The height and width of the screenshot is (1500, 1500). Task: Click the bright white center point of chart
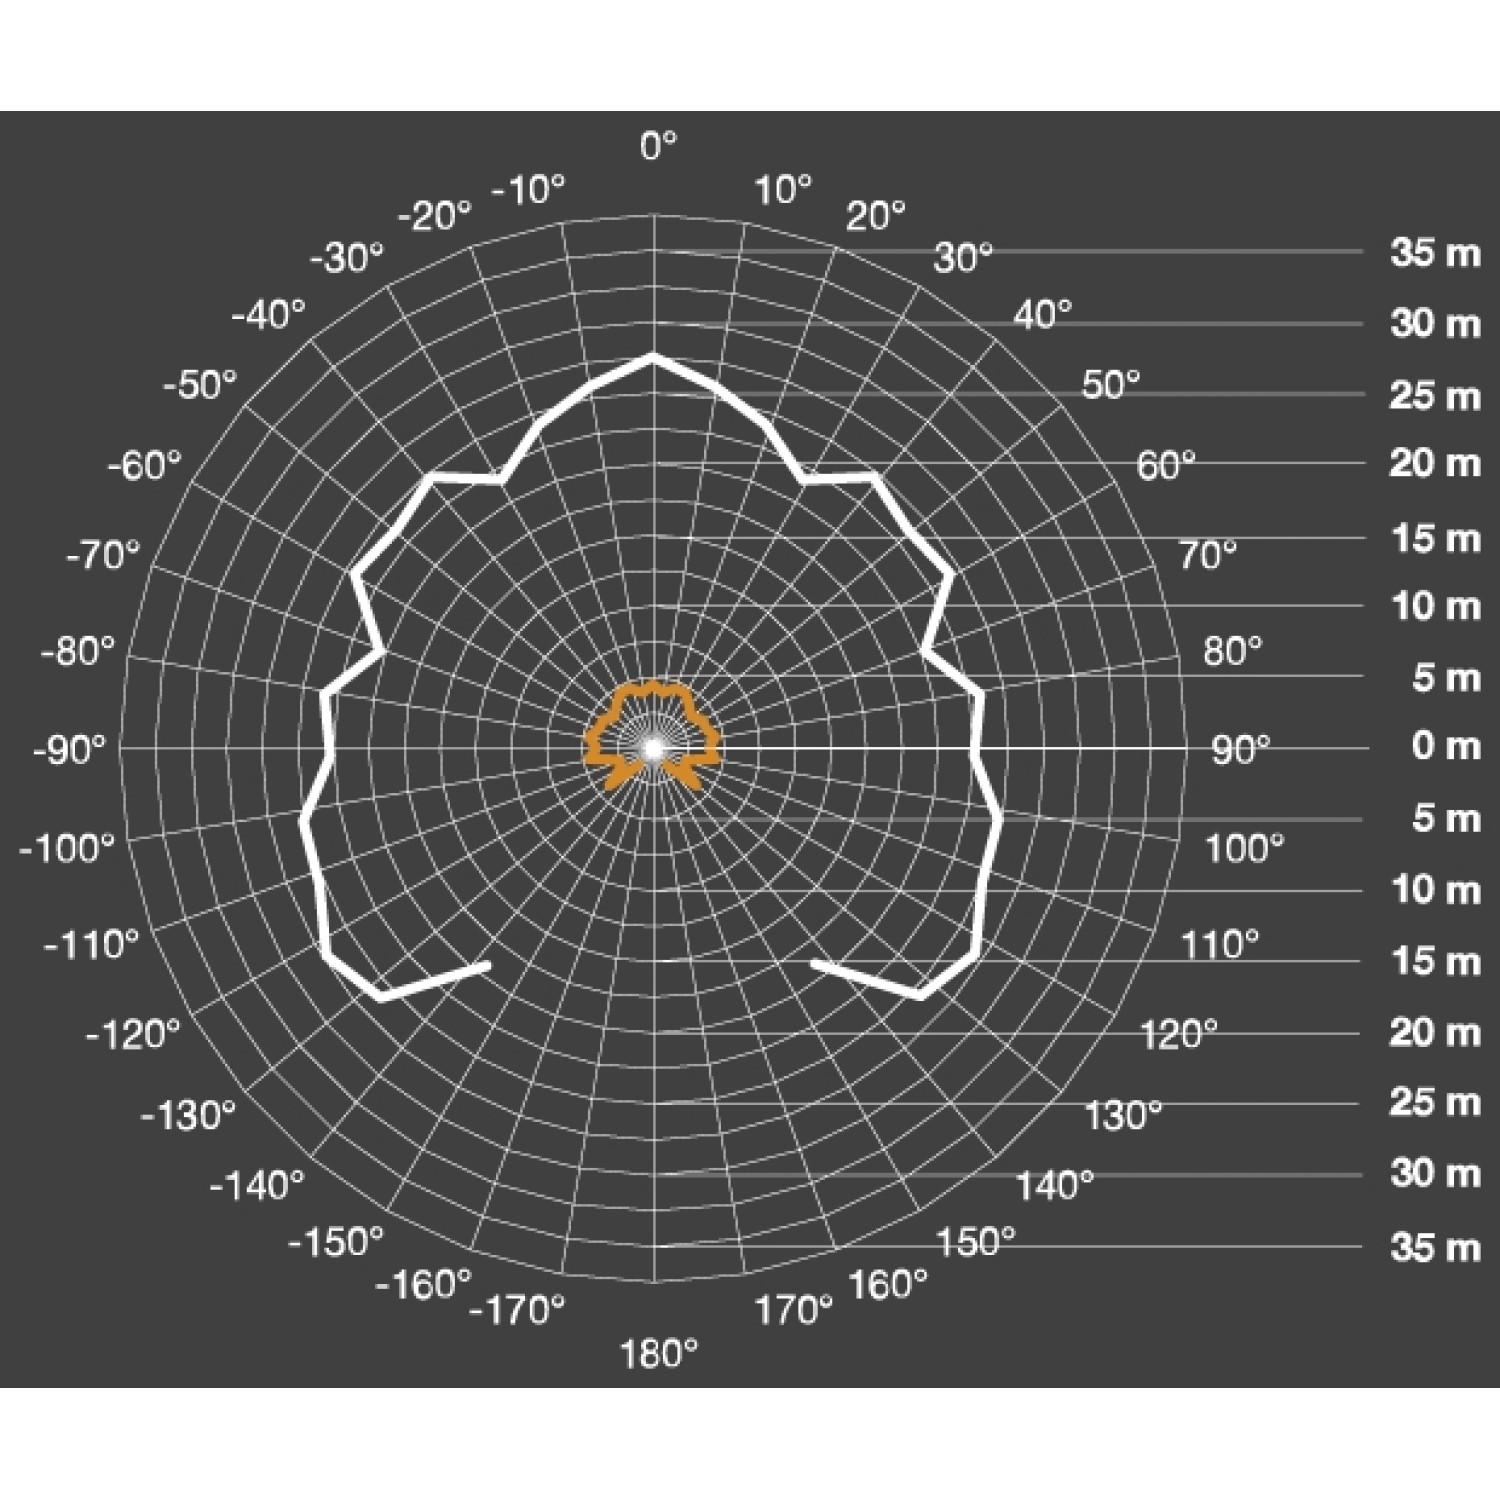653,747
